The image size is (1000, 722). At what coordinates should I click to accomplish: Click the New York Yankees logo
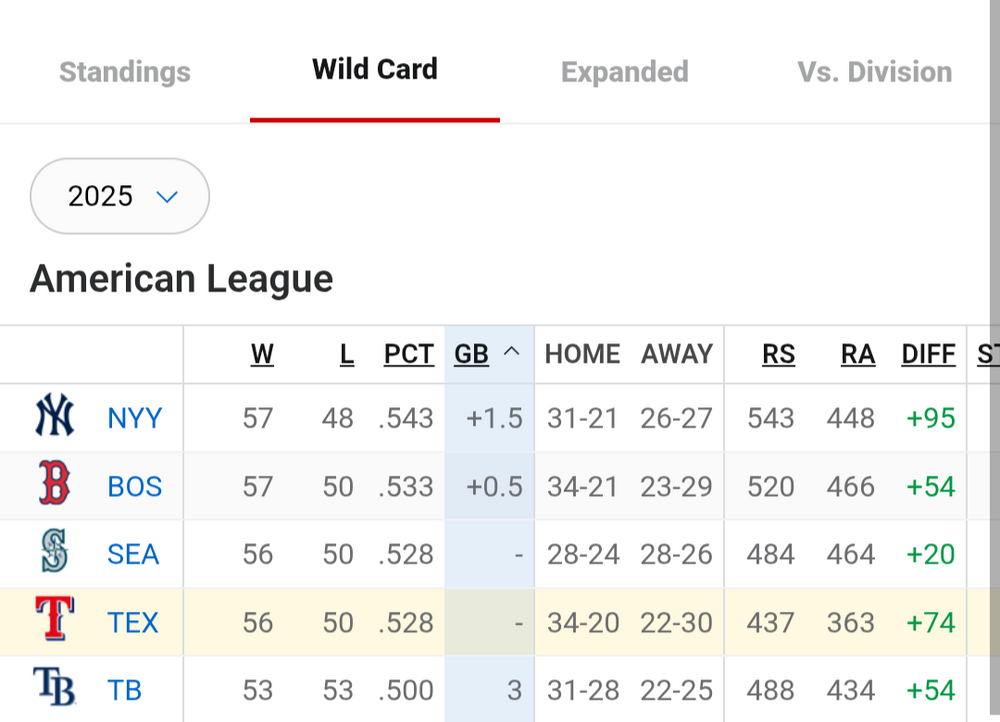55,417
